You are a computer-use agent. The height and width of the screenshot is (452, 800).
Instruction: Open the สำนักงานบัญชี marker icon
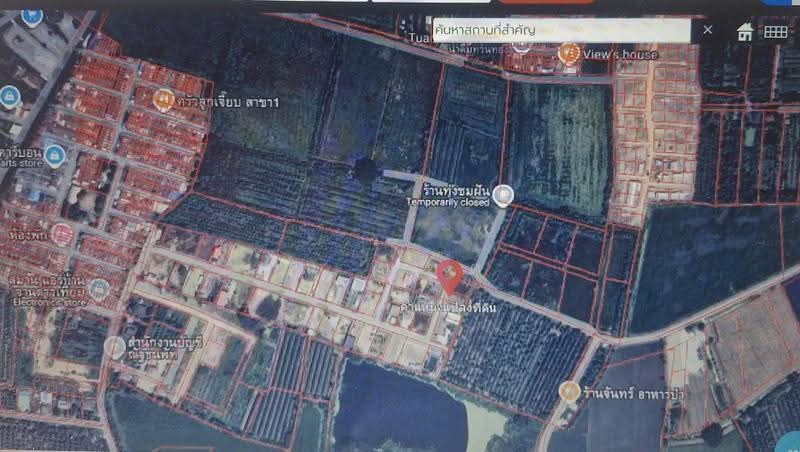(x=115, y=347)
